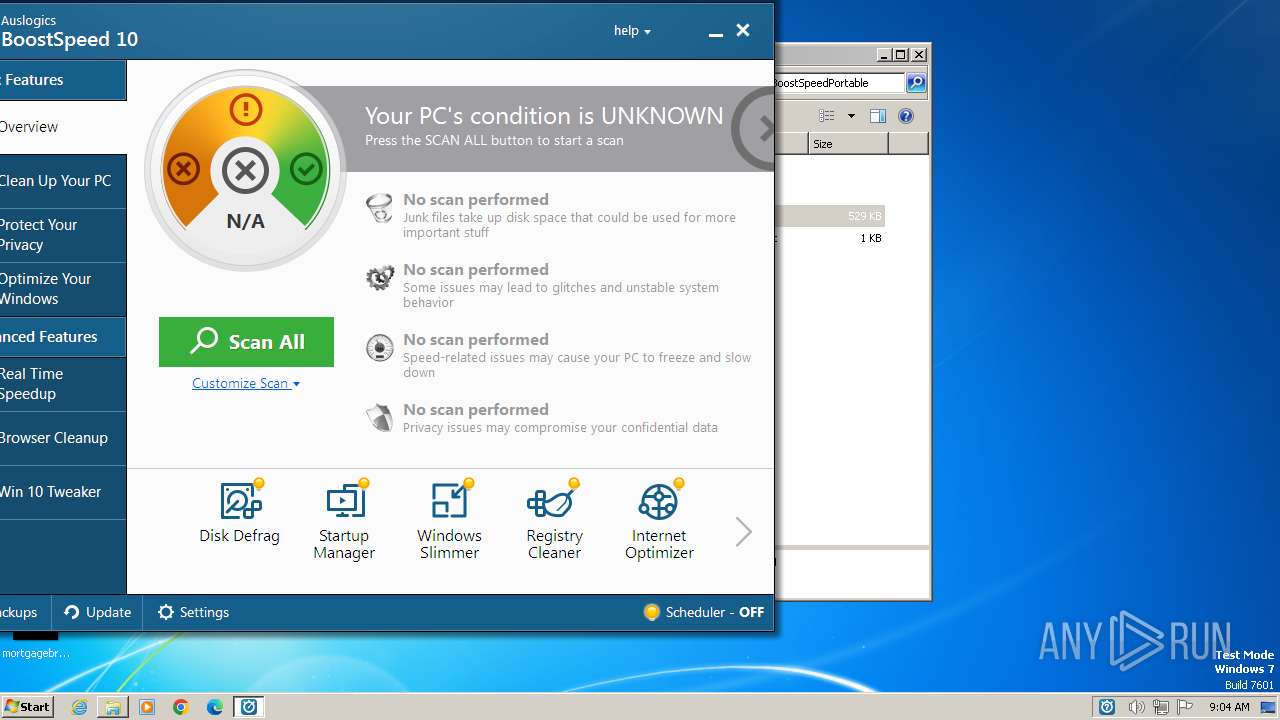Toggle the Scheduler OFF switch

coord(704,612)
